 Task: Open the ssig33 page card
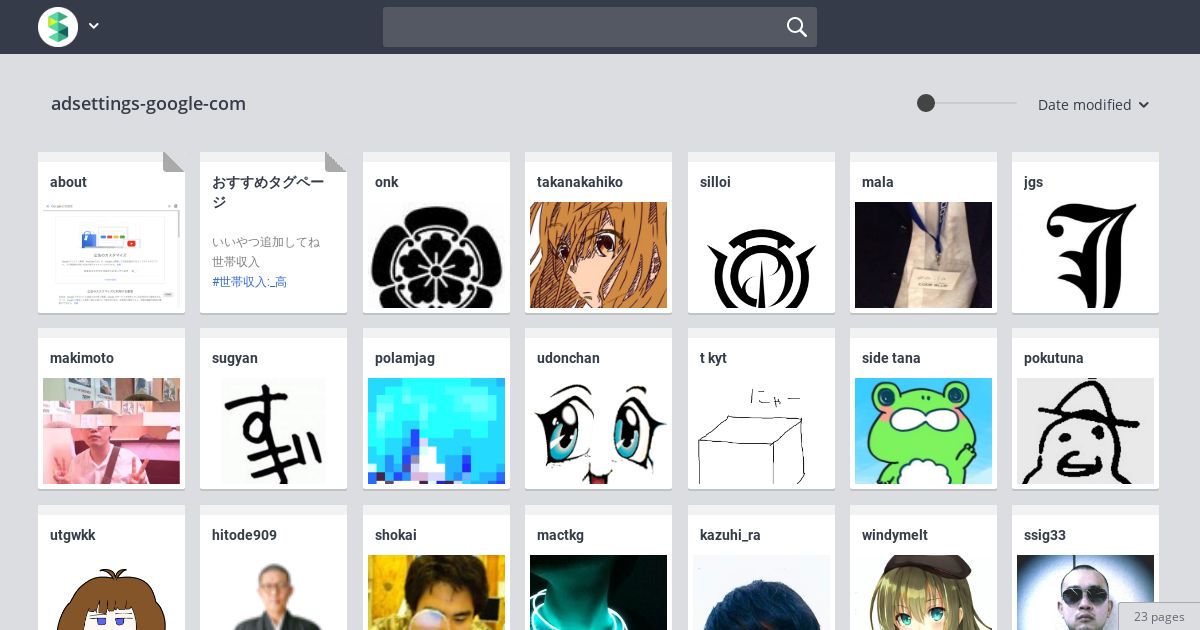click(x=1085, y=567)
